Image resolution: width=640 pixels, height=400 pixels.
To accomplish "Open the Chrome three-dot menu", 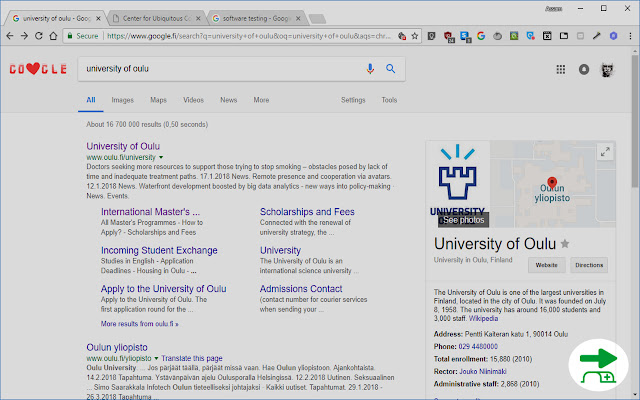I will click(x=630, y=36).
